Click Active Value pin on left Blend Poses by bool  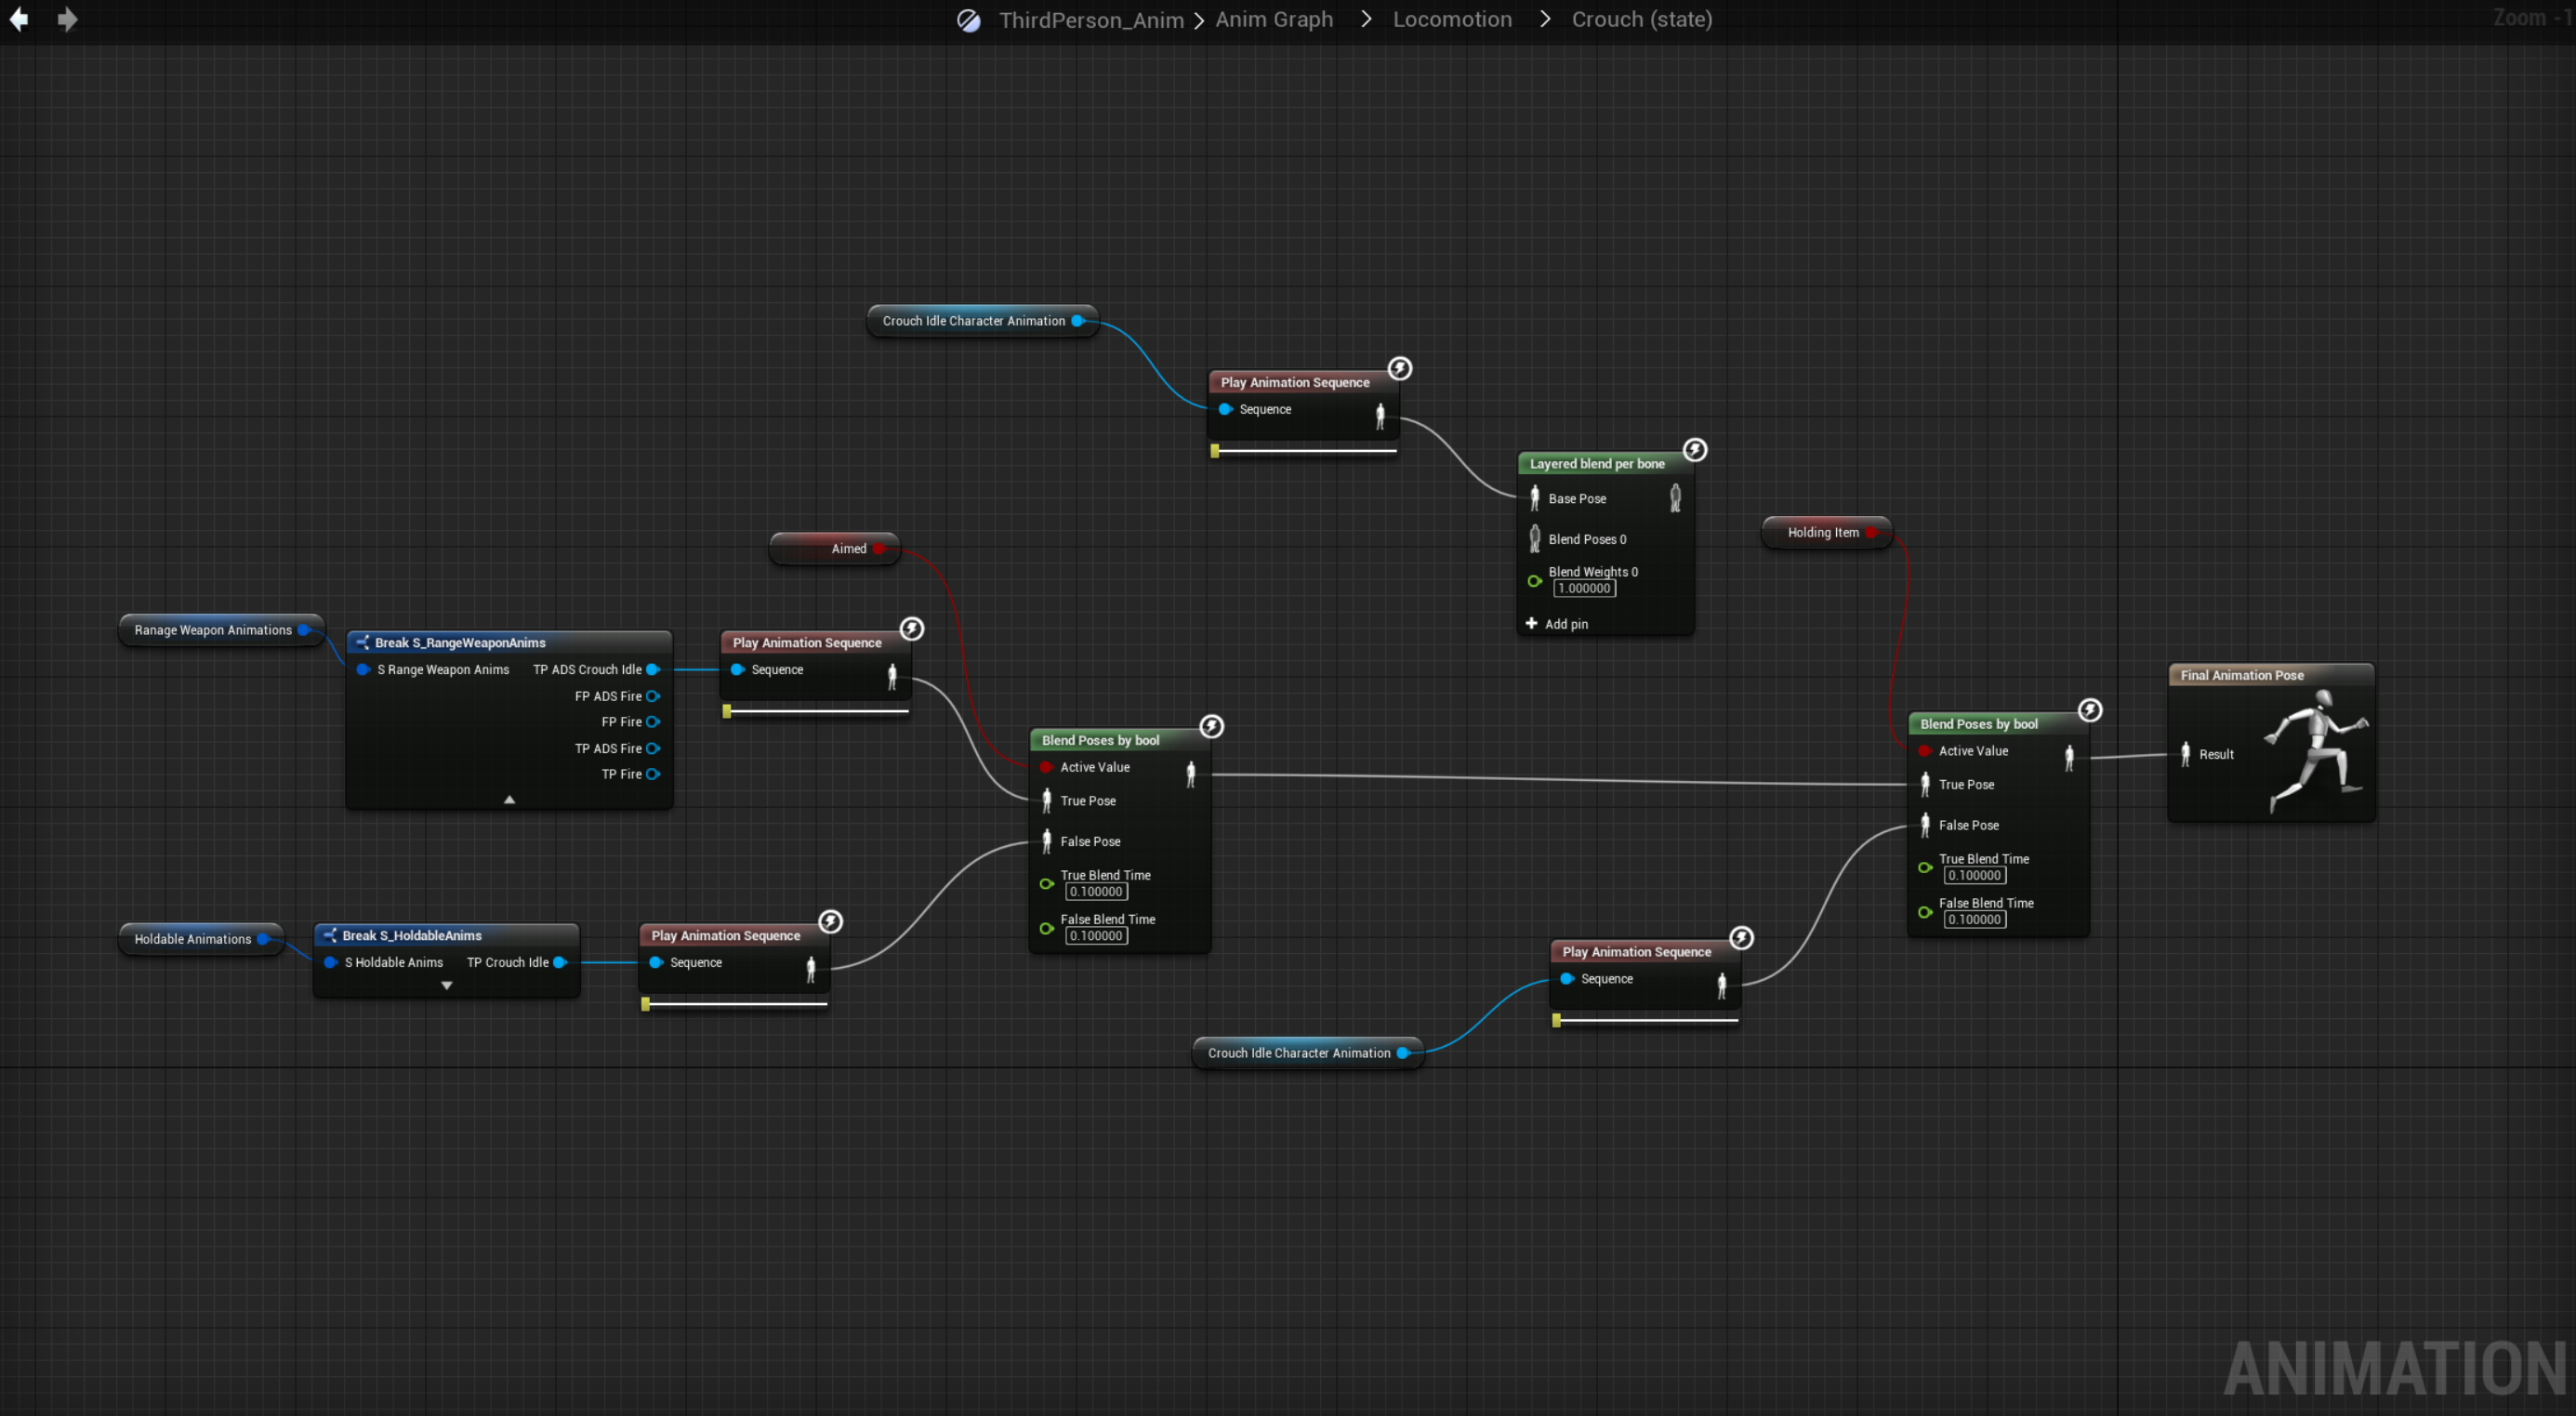pos(1046,767)
